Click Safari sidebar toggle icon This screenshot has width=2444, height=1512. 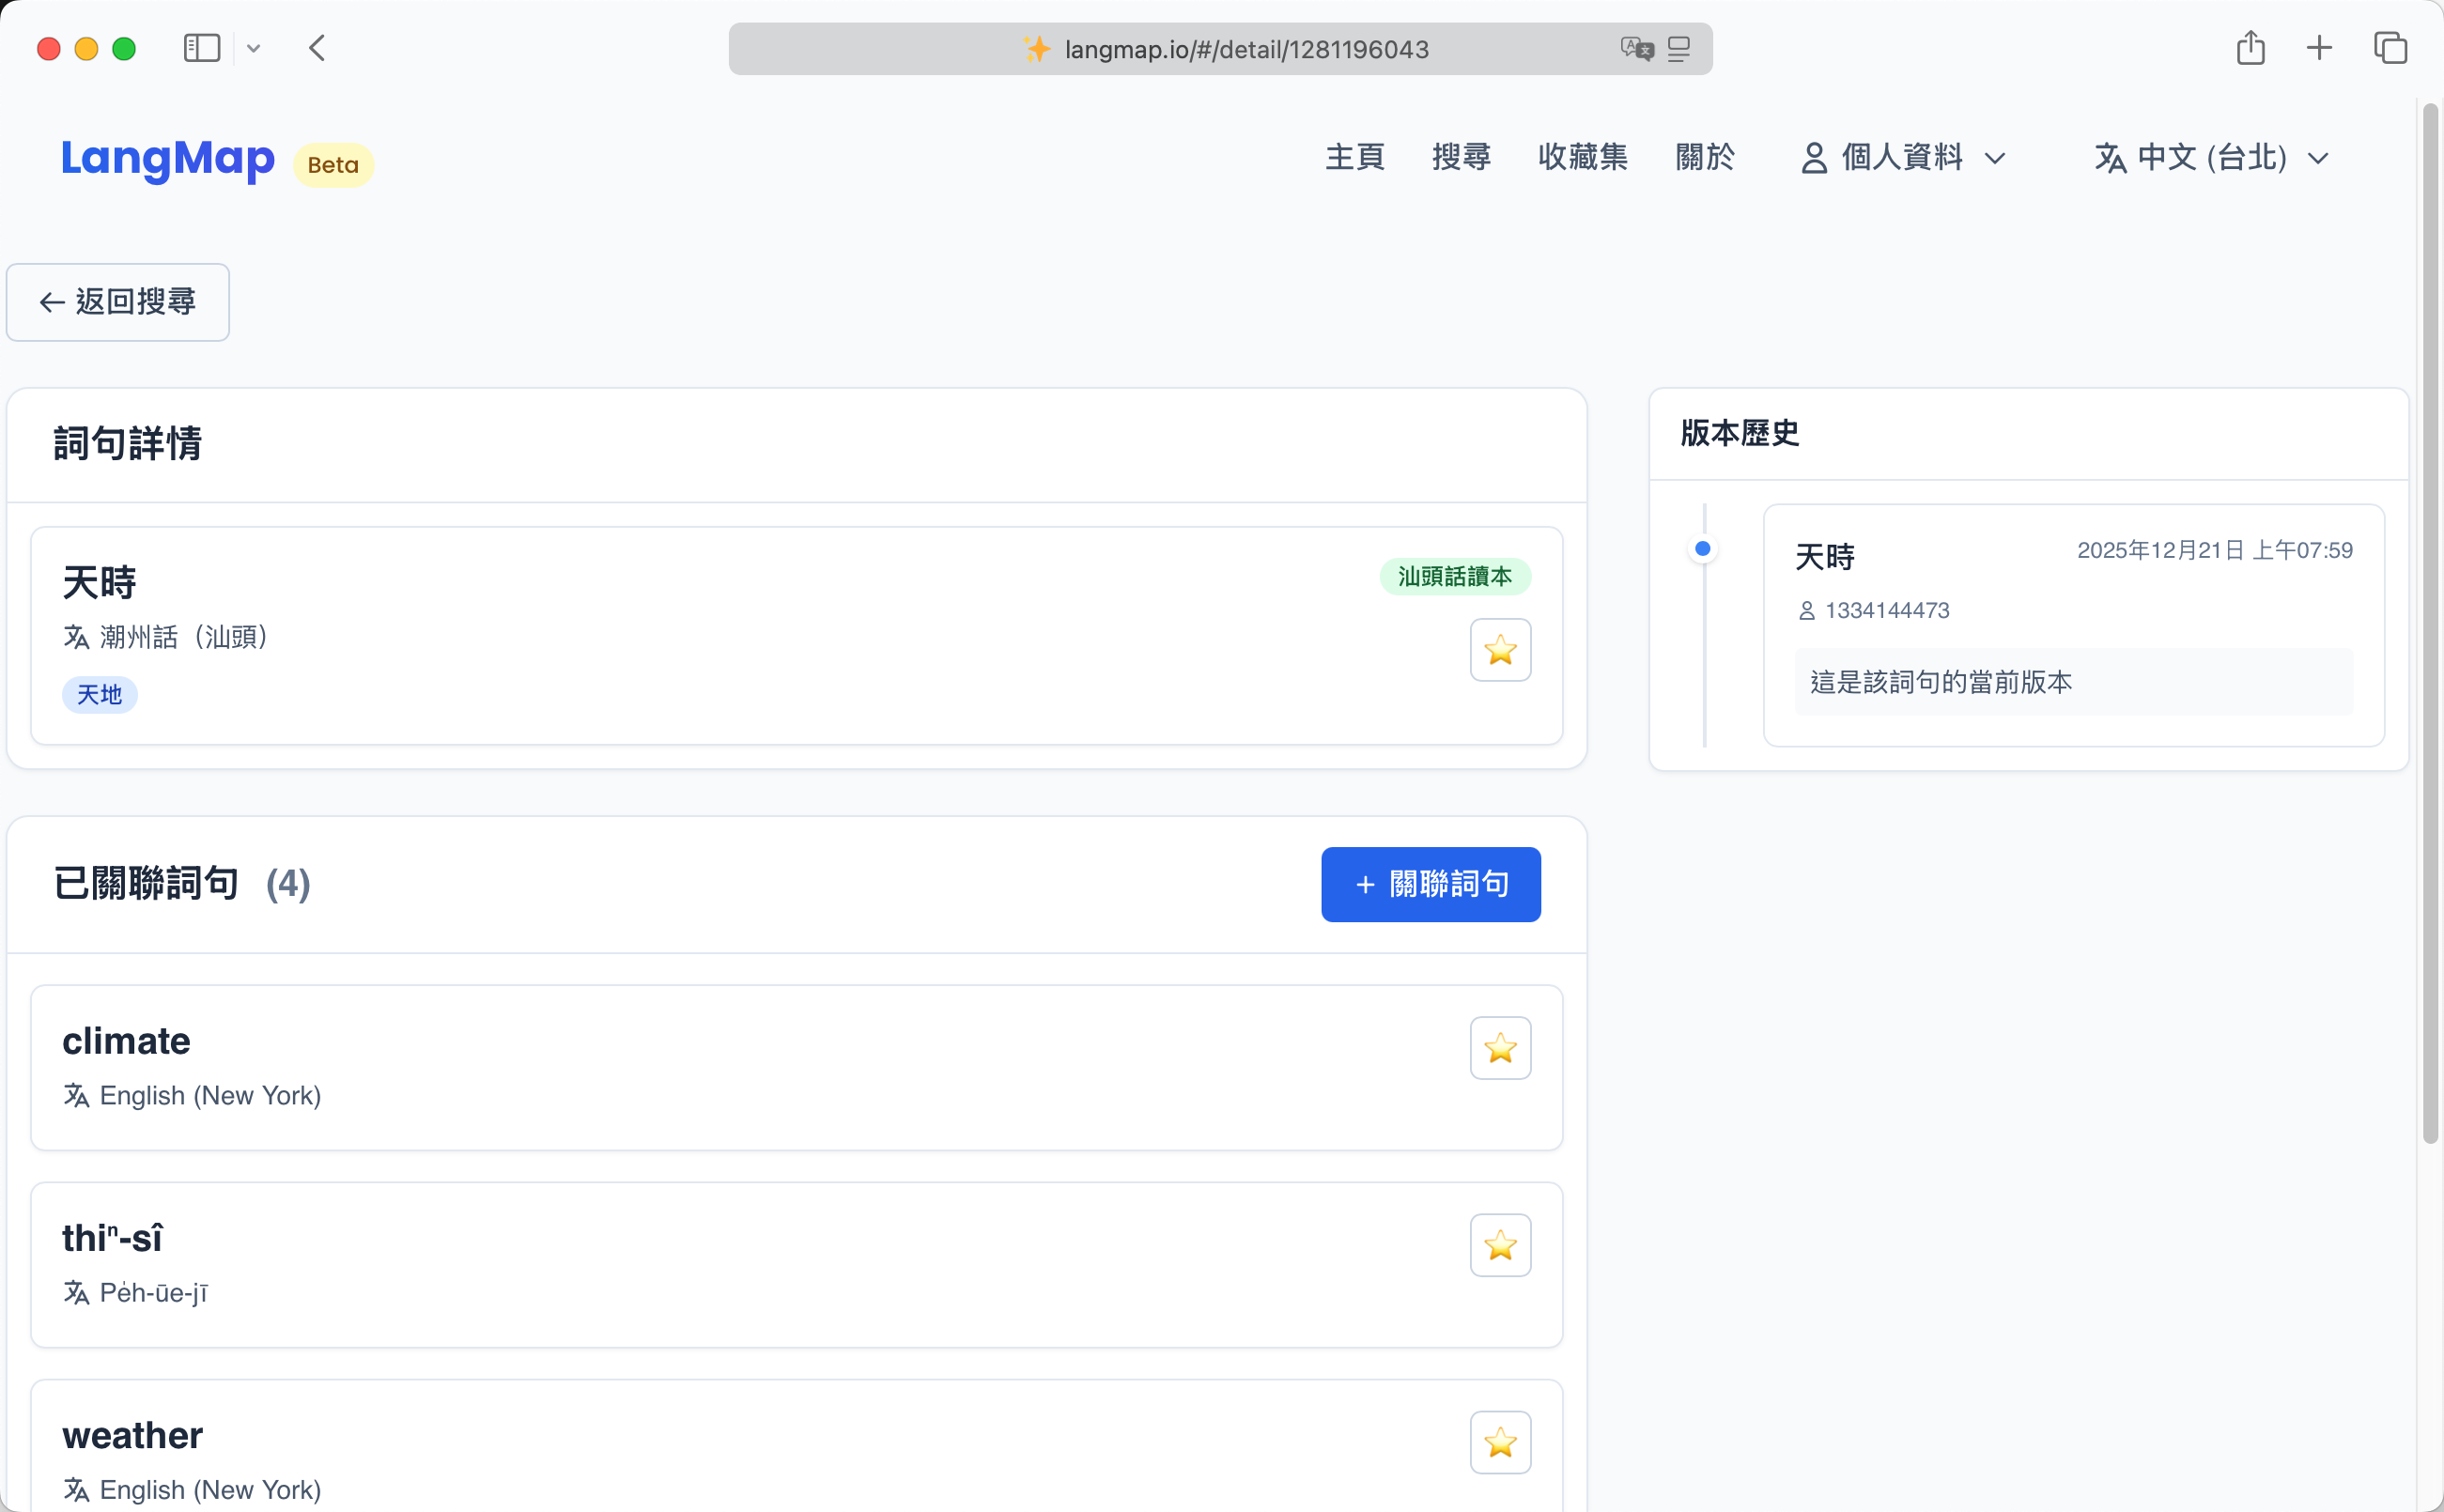tap(201, 48)
